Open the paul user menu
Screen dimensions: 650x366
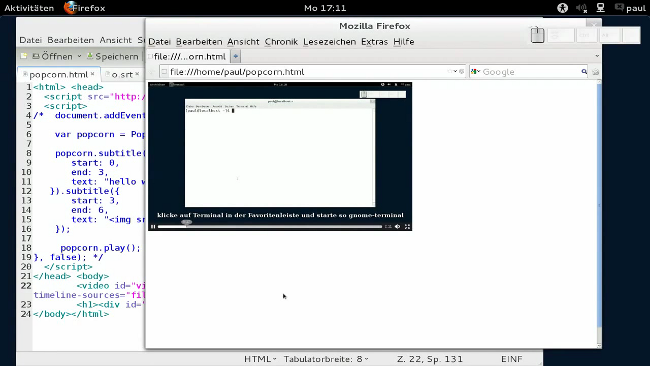631,8
